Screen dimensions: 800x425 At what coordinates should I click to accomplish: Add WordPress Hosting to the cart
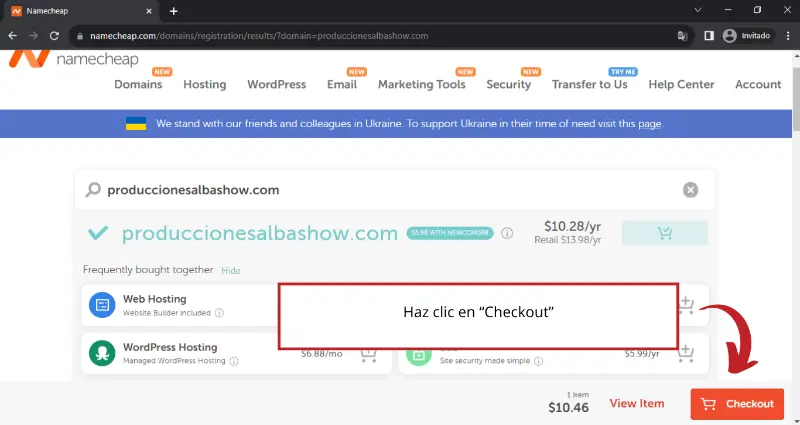point(368,354)
